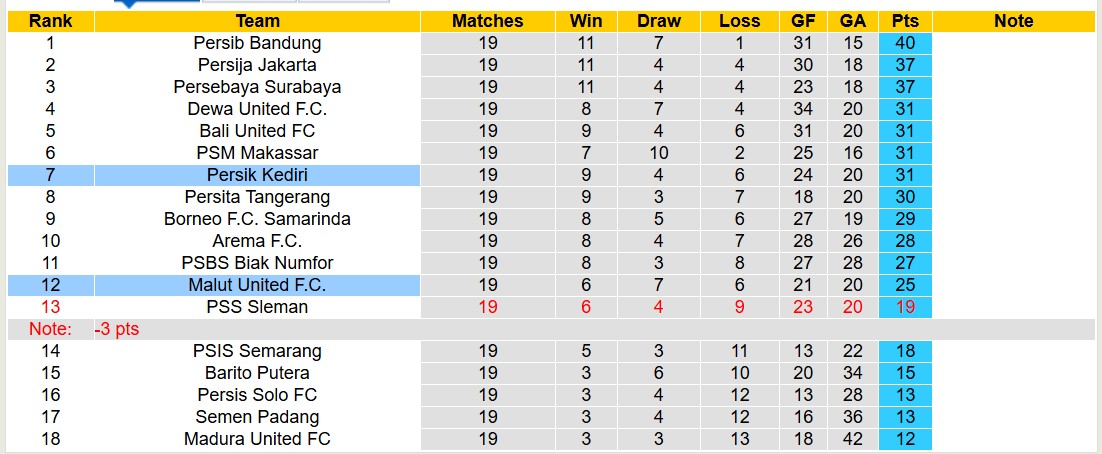Open the Madura United FC team link
The height and width of the screenshot is (454, 1102).
pos(257,439)
